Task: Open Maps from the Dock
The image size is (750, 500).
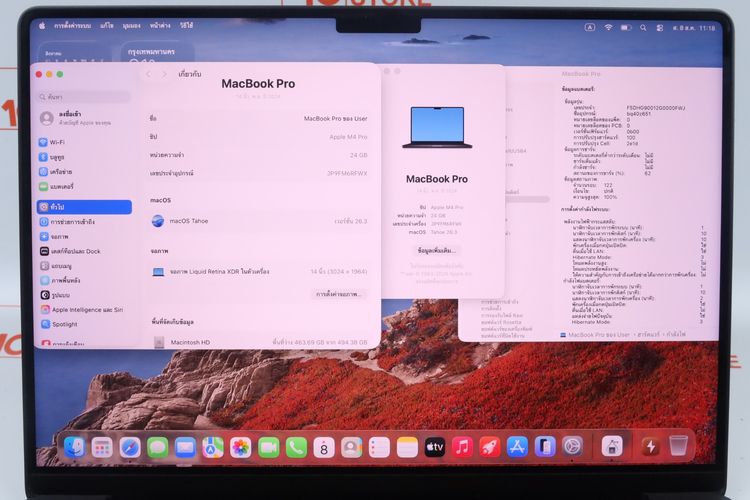Action: (213, 448)
